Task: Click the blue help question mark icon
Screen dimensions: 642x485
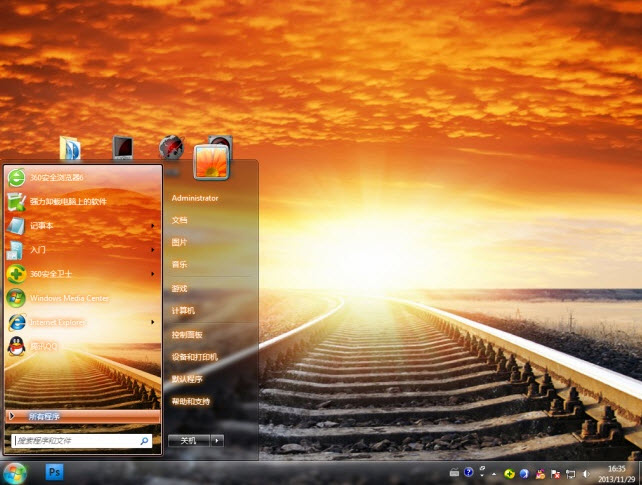Action: (469, 472)
